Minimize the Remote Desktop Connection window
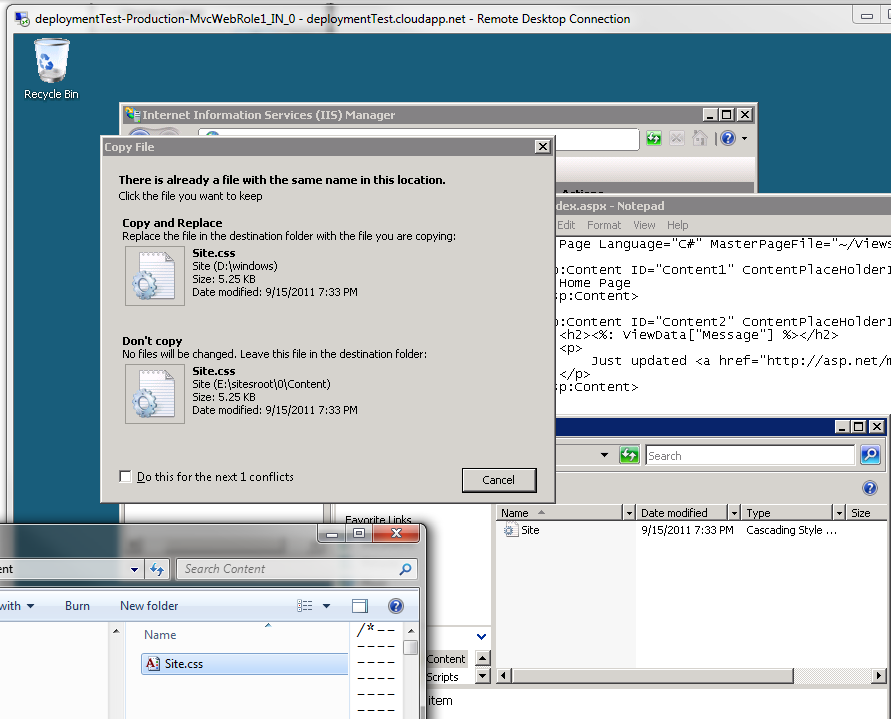The width and height of the screenshot is (891, 719). pos(867,16)
